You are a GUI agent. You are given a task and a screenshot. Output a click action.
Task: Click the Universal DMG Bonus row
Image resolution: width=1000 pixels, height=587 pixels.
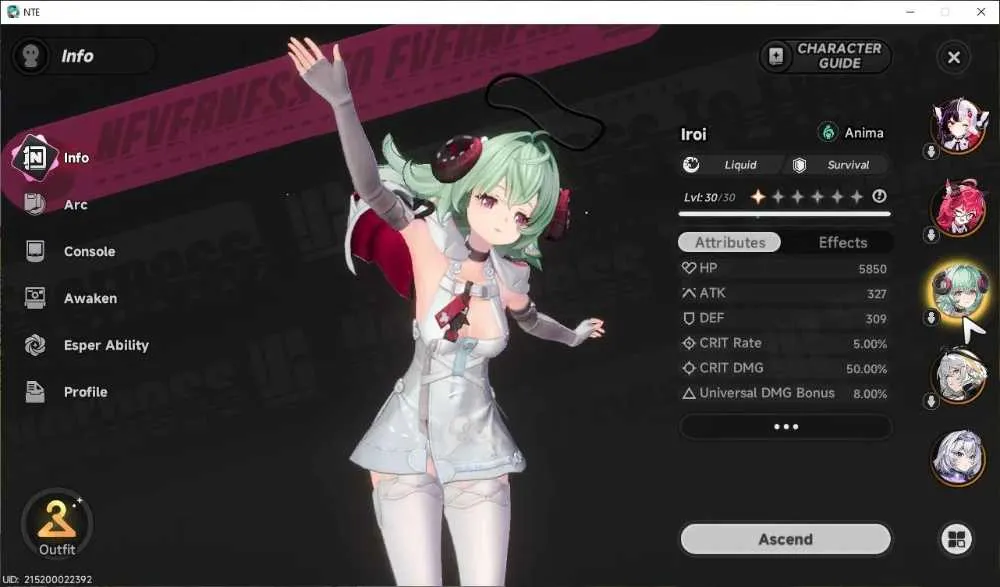coord(784,393)
